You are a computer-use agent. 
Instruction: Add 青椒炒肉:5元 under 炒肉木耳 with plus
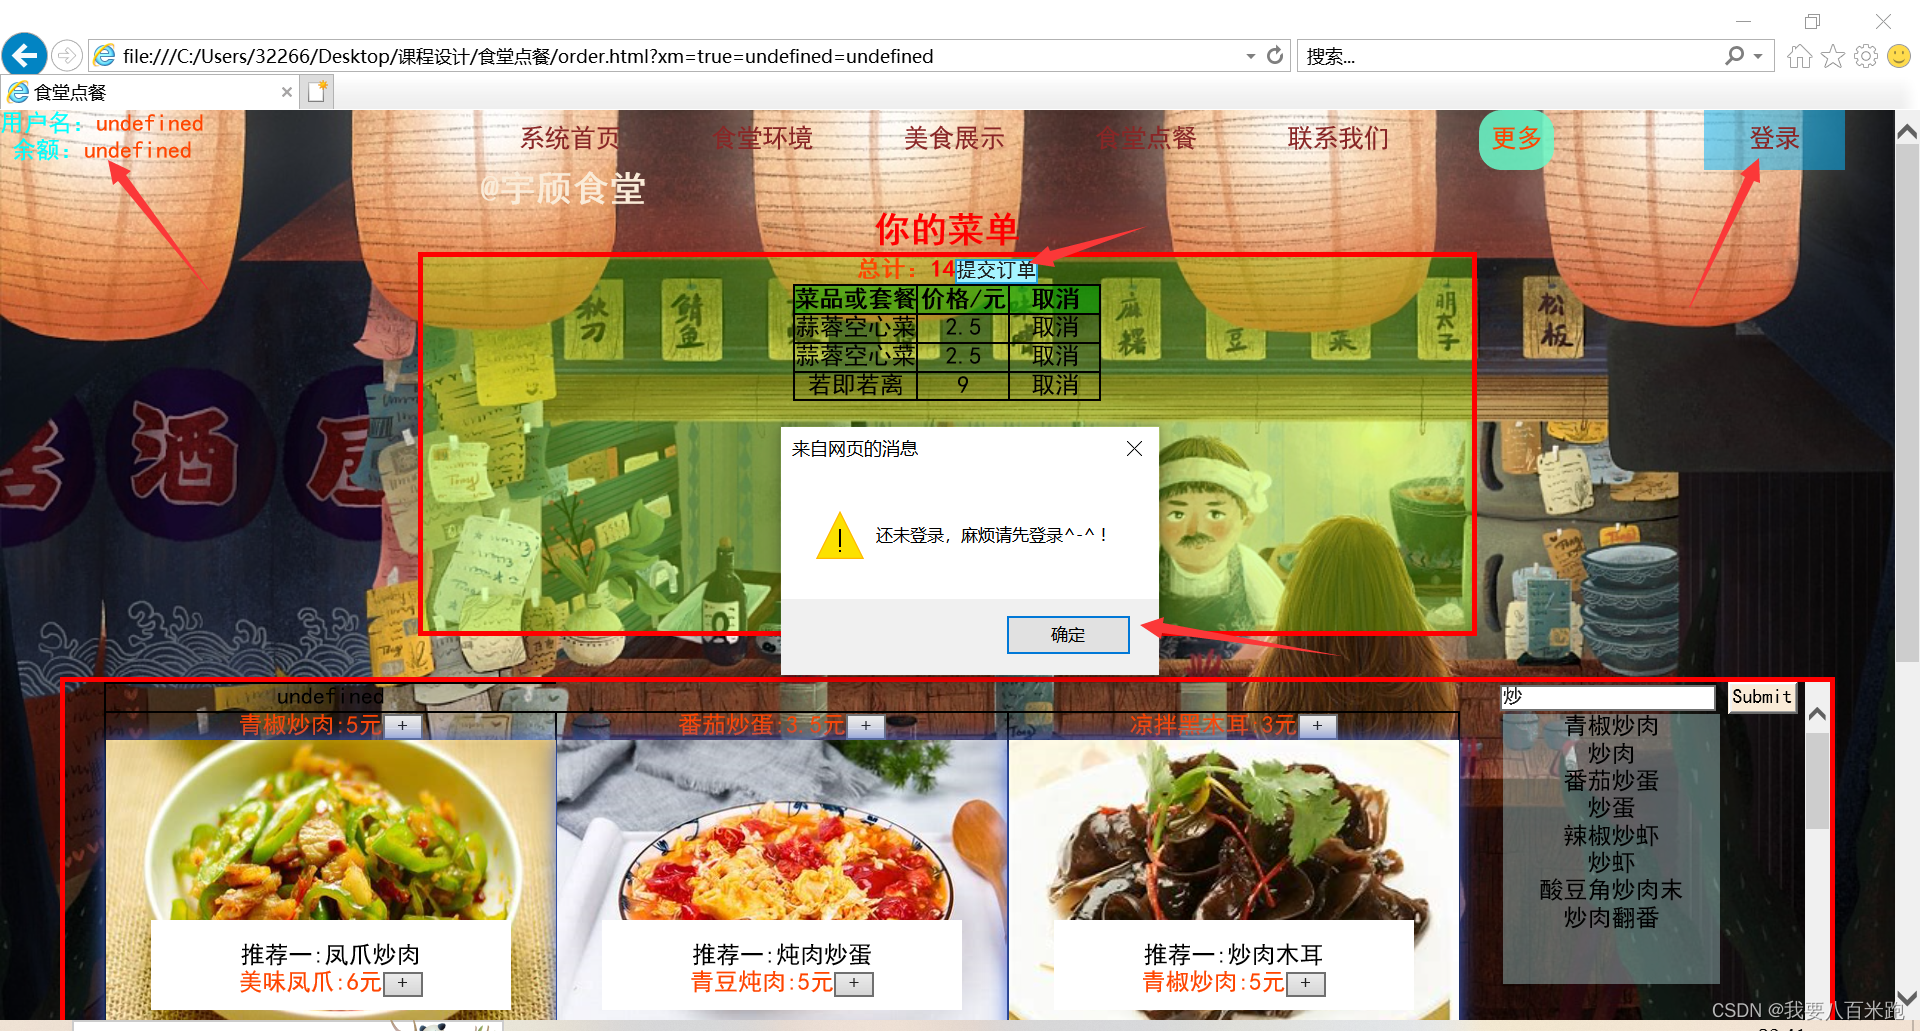(x=1306, y=984)
